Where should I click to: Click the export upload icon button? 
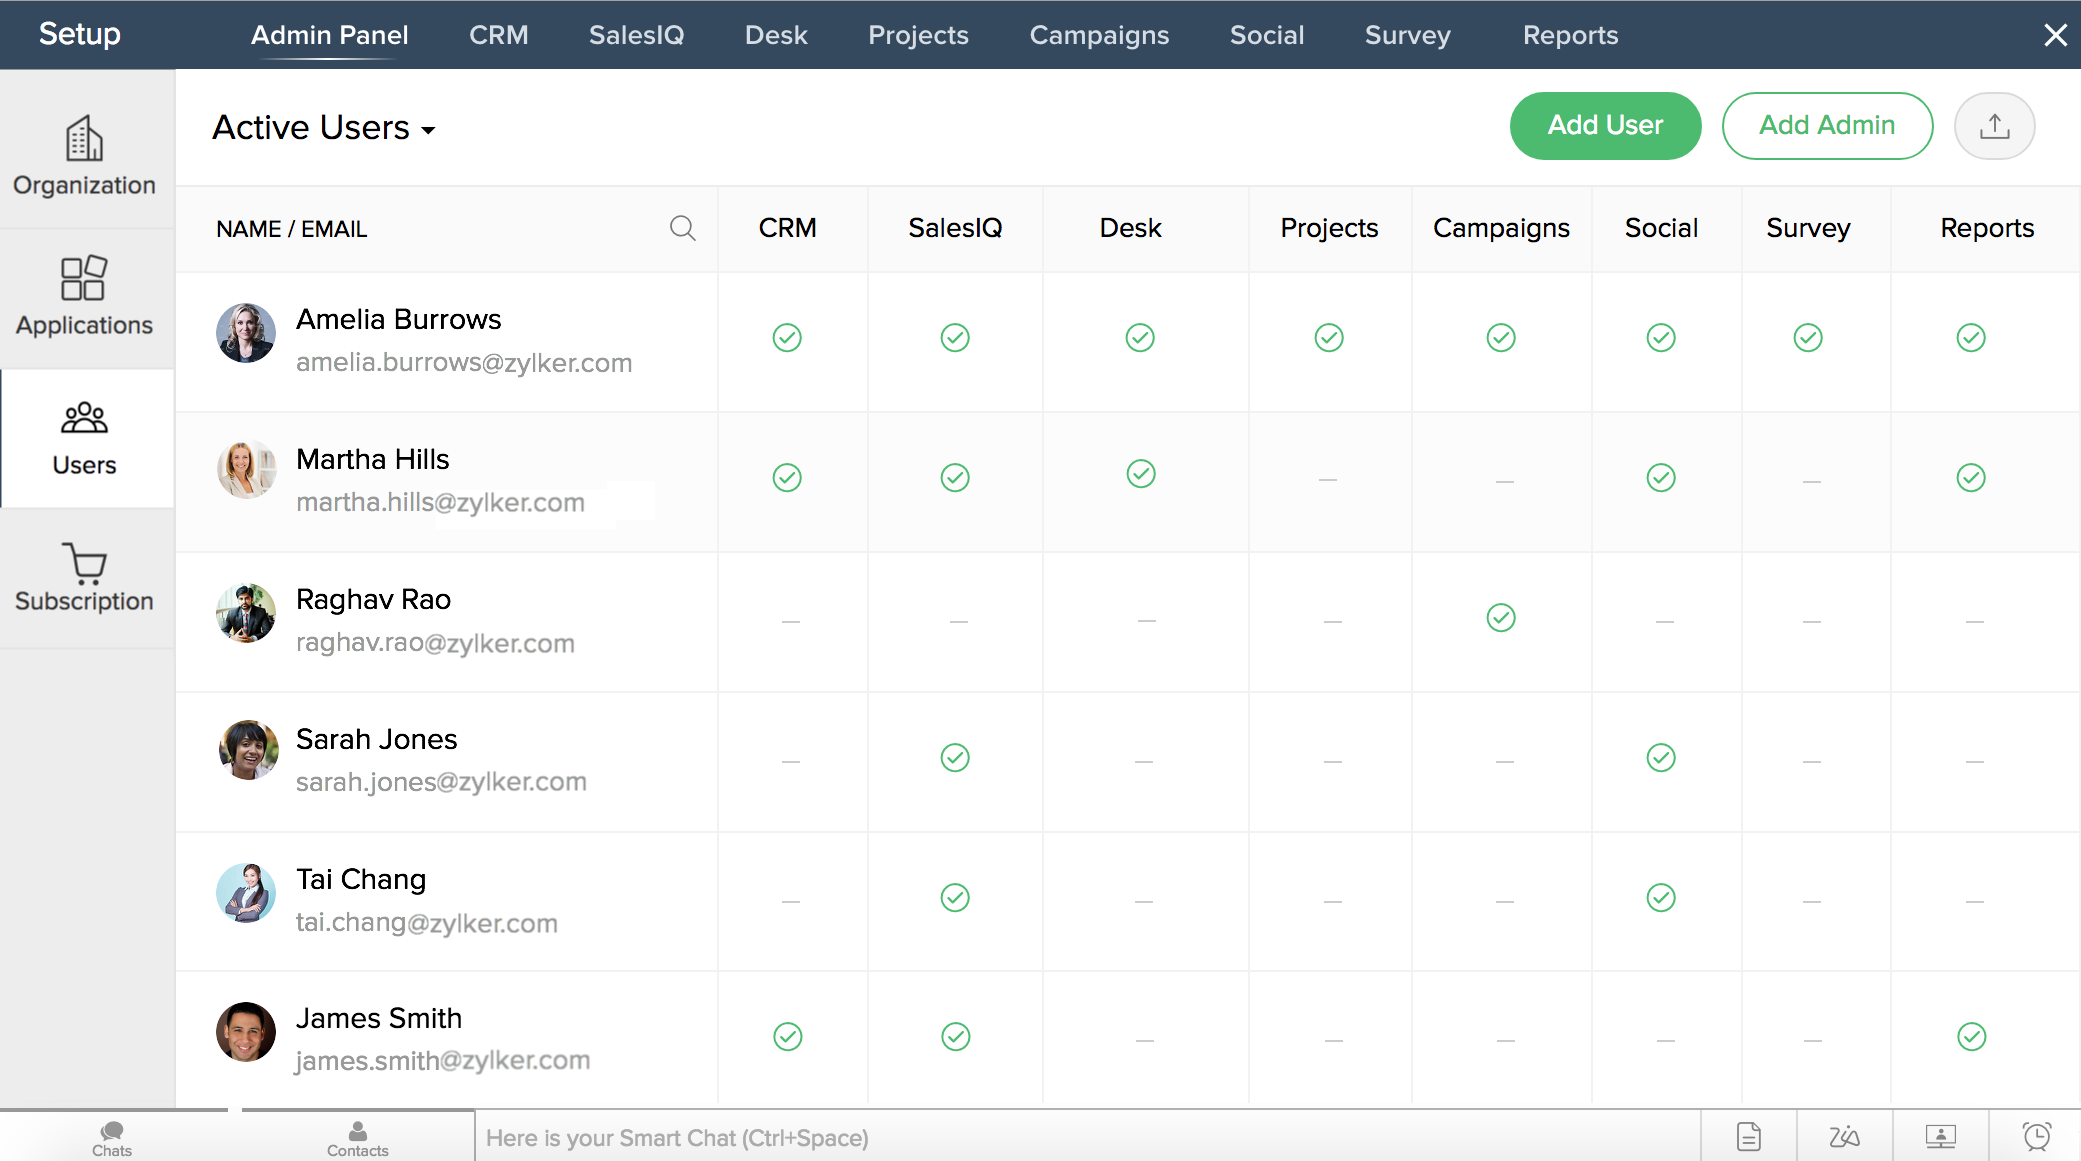[x=1994, y=126]
